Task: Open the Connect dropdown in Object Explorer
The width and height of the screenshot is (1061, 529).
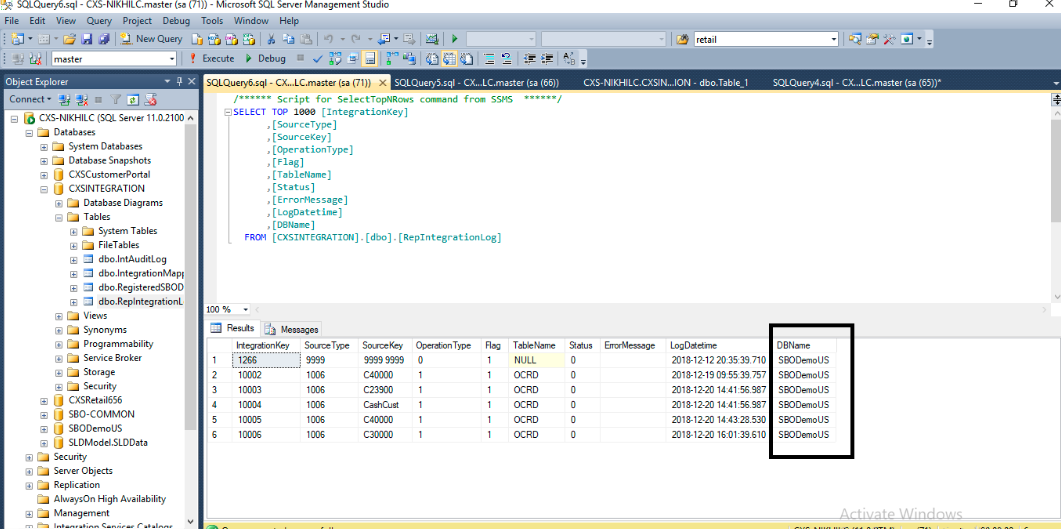Action: 30,99
